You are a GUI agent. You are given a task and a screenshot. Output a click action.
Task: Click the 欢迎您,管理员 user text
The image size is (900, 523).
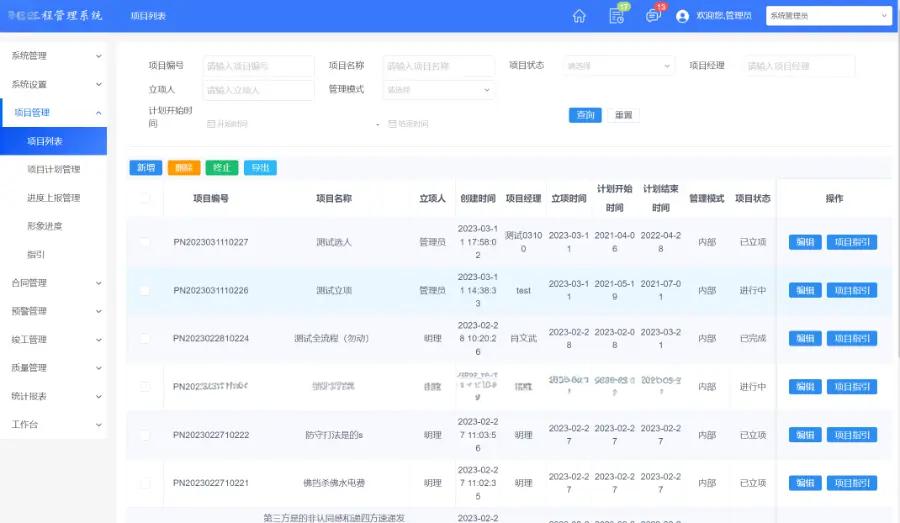(724, 16)
